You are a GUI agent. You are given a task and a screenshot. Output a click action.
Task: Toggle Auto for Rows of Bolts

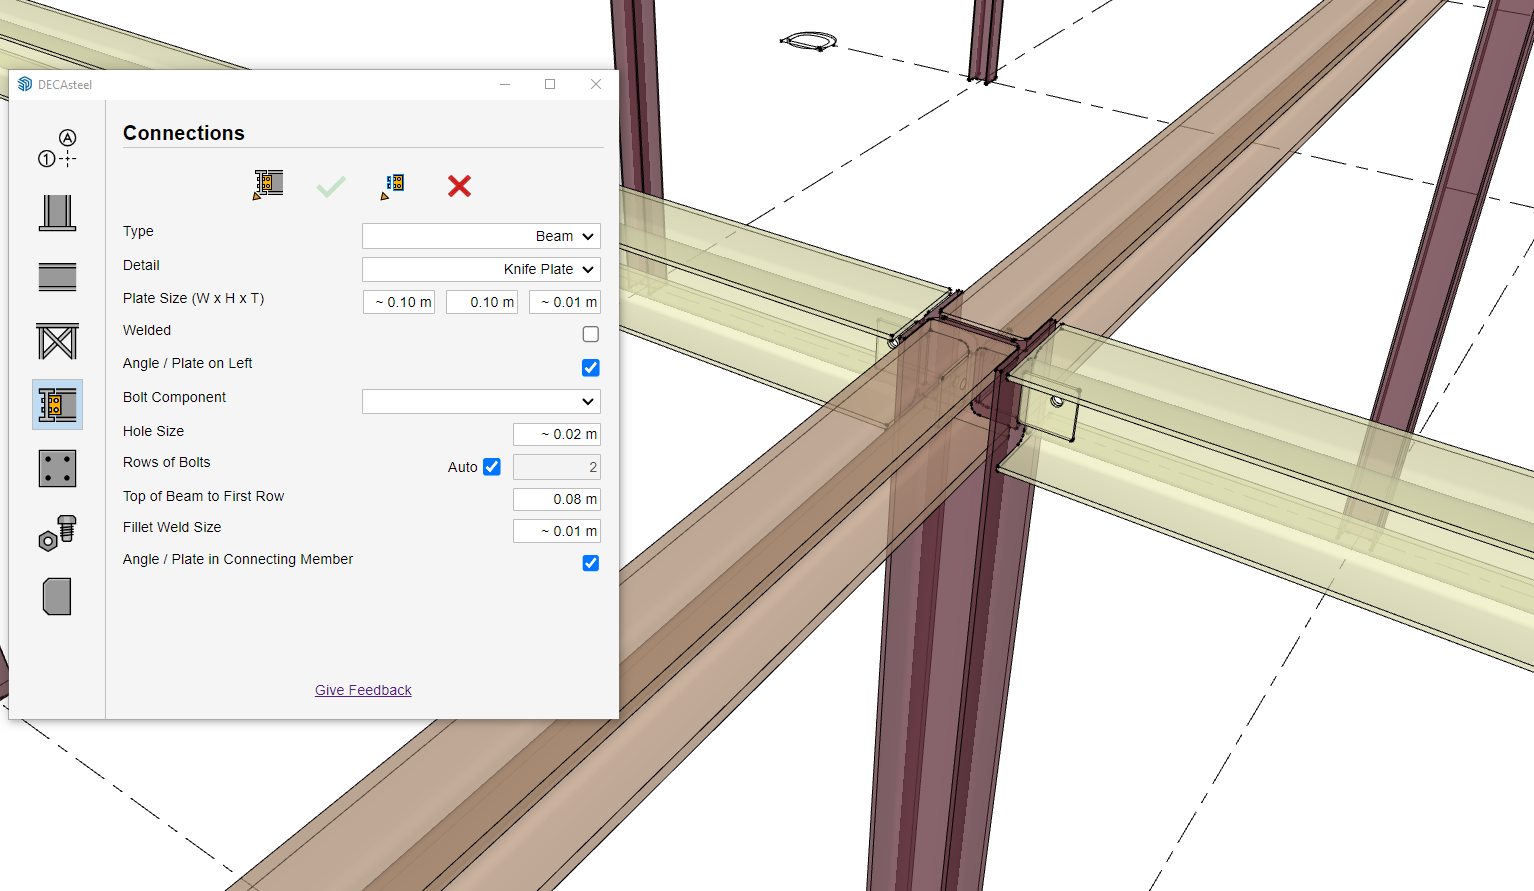tap(492, 467)
